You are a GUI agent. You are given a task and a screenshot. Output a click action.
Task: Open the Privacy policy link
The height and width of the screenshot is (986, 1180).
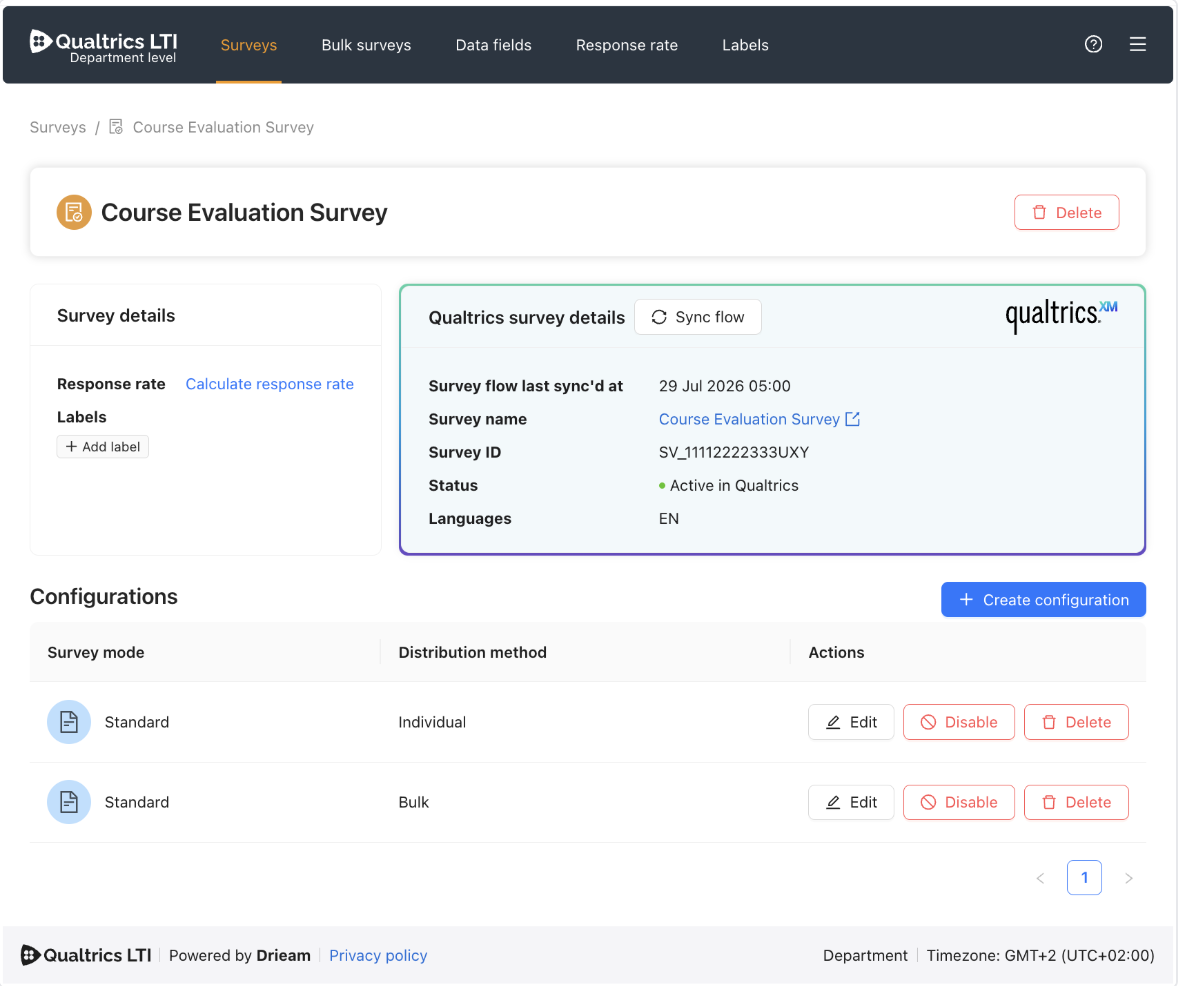click(x=378, y=955)
